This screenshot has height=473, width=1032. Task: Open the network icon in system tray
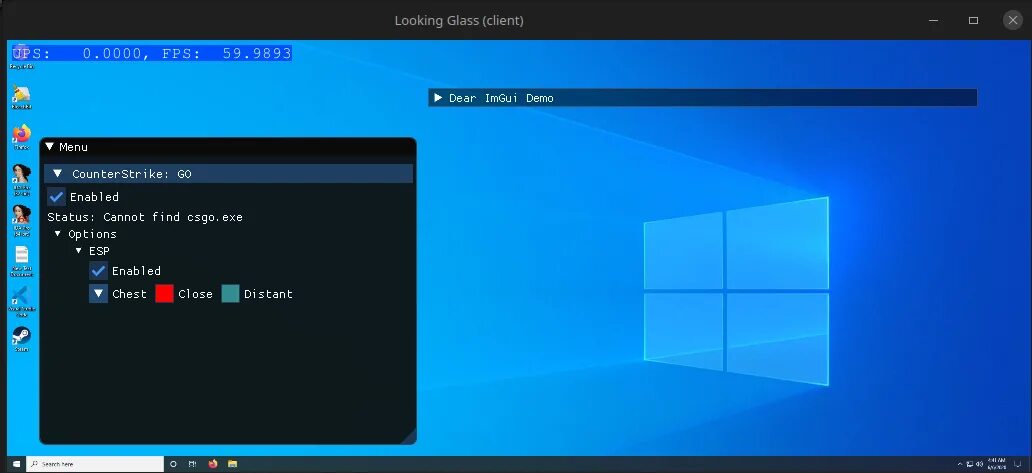click(969, 464)
